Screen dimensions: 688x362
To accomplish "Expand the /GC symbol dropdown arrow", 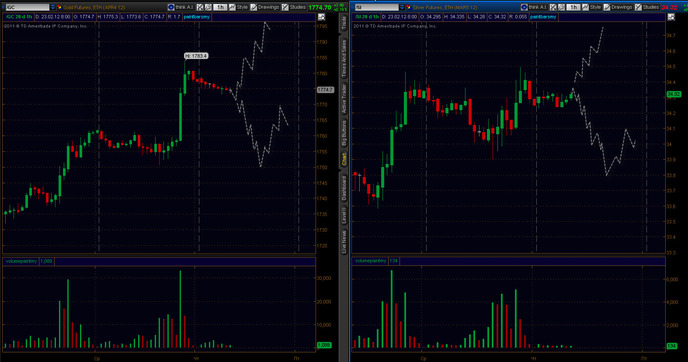I will (53, 7).
